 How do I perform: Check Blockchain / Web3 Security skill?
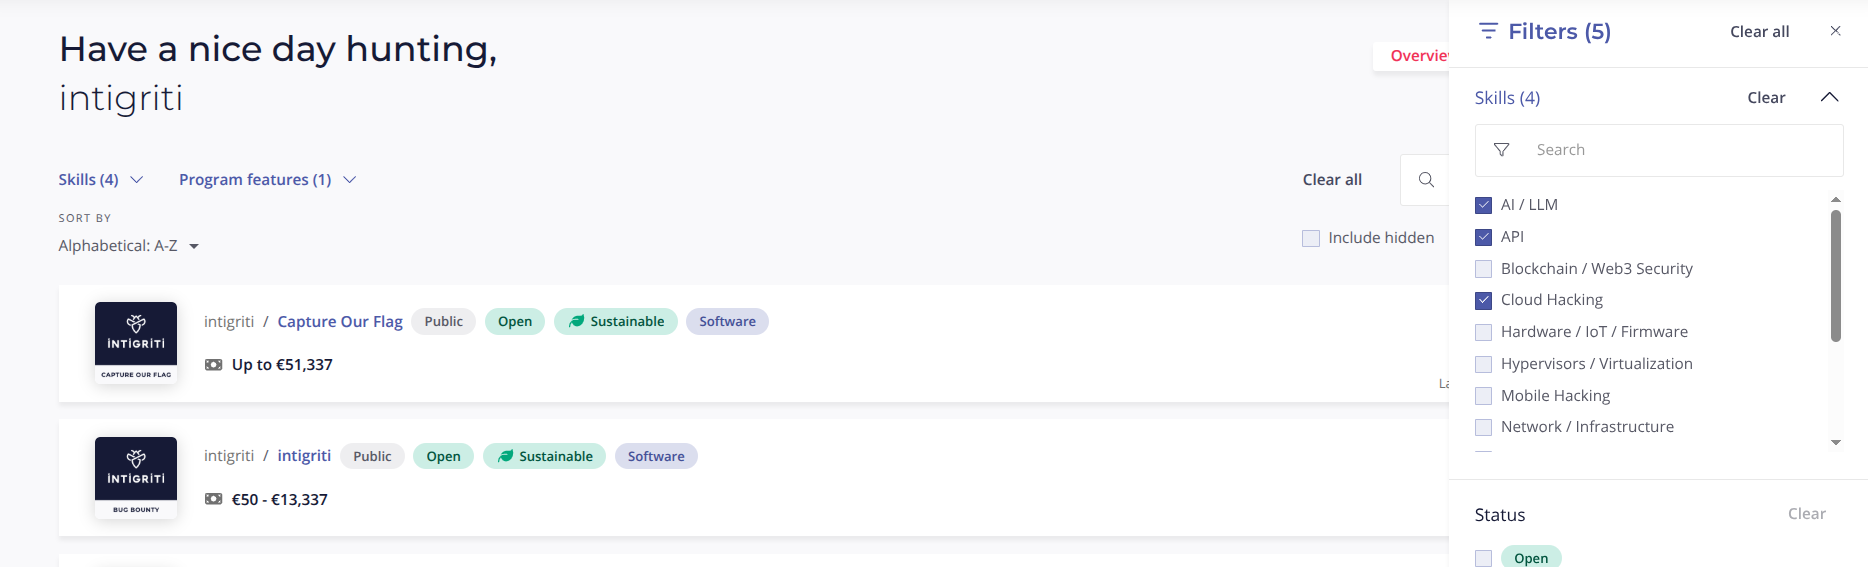(1483, 269)
